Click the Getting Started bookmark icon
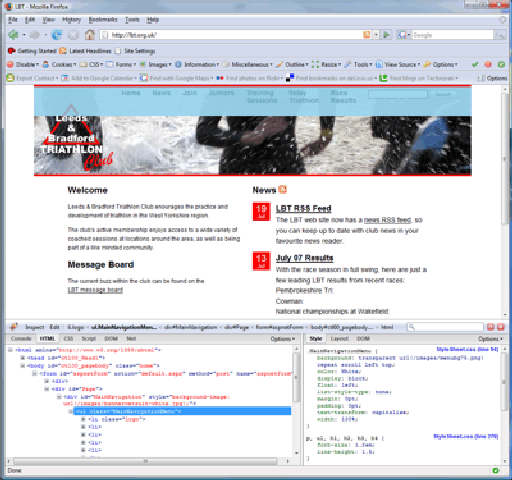Image resolution: width=512 pixels, height=480 pixels. pos(12,51)
